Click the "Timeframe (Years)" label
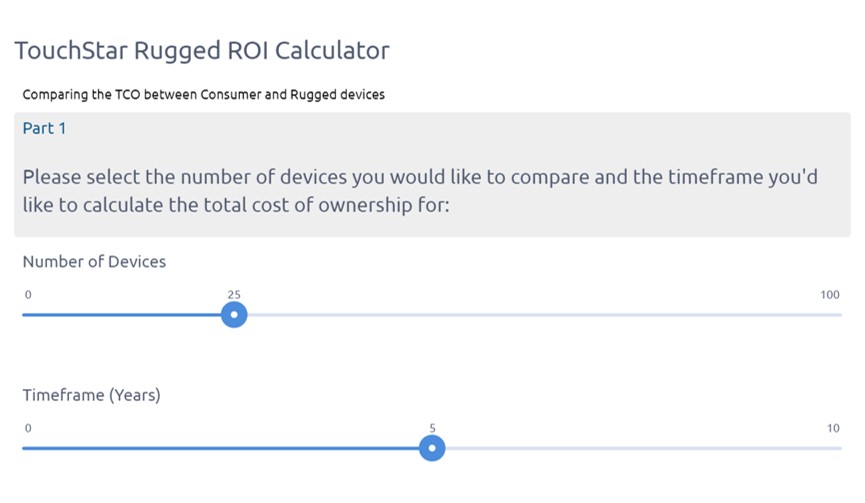The image size is (865, 503). click(91, 395)
